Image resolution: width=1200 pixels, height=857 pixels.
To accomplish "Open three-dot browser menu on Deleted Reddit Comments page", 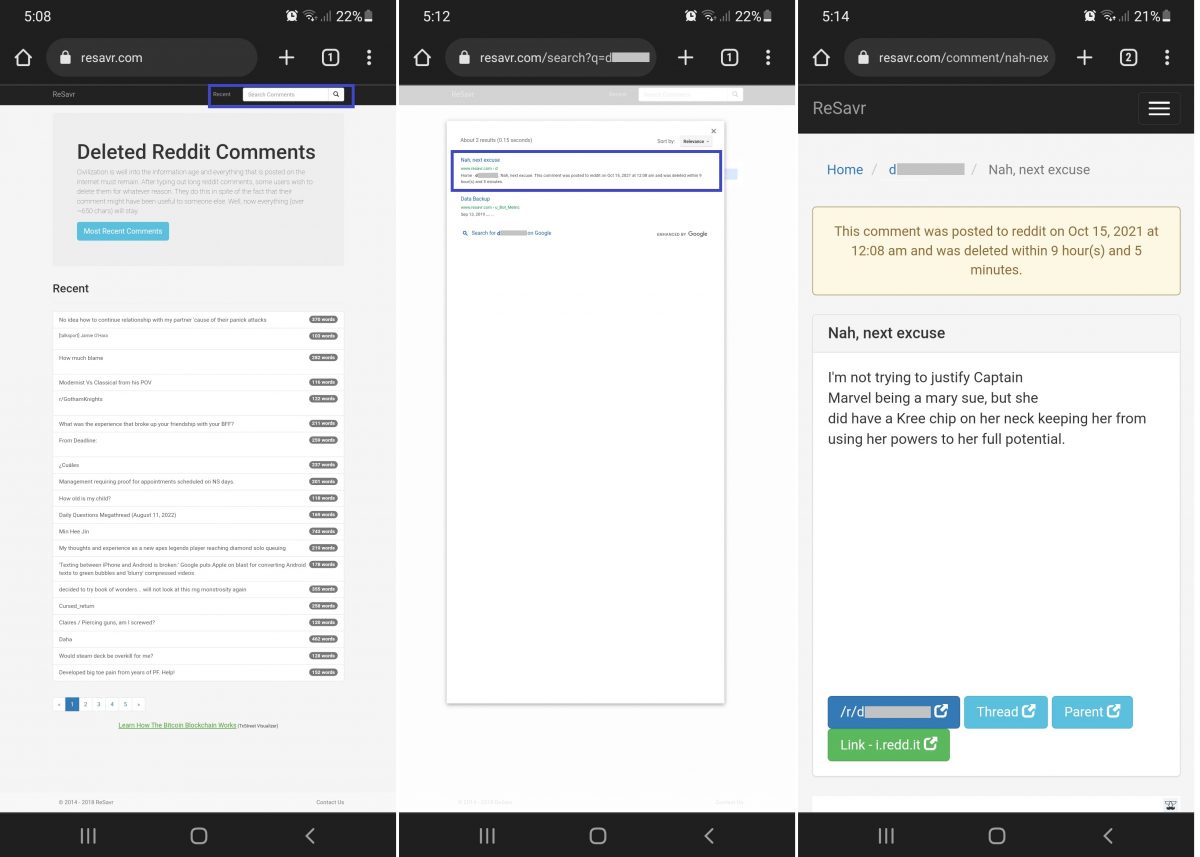I will [369, 58].
